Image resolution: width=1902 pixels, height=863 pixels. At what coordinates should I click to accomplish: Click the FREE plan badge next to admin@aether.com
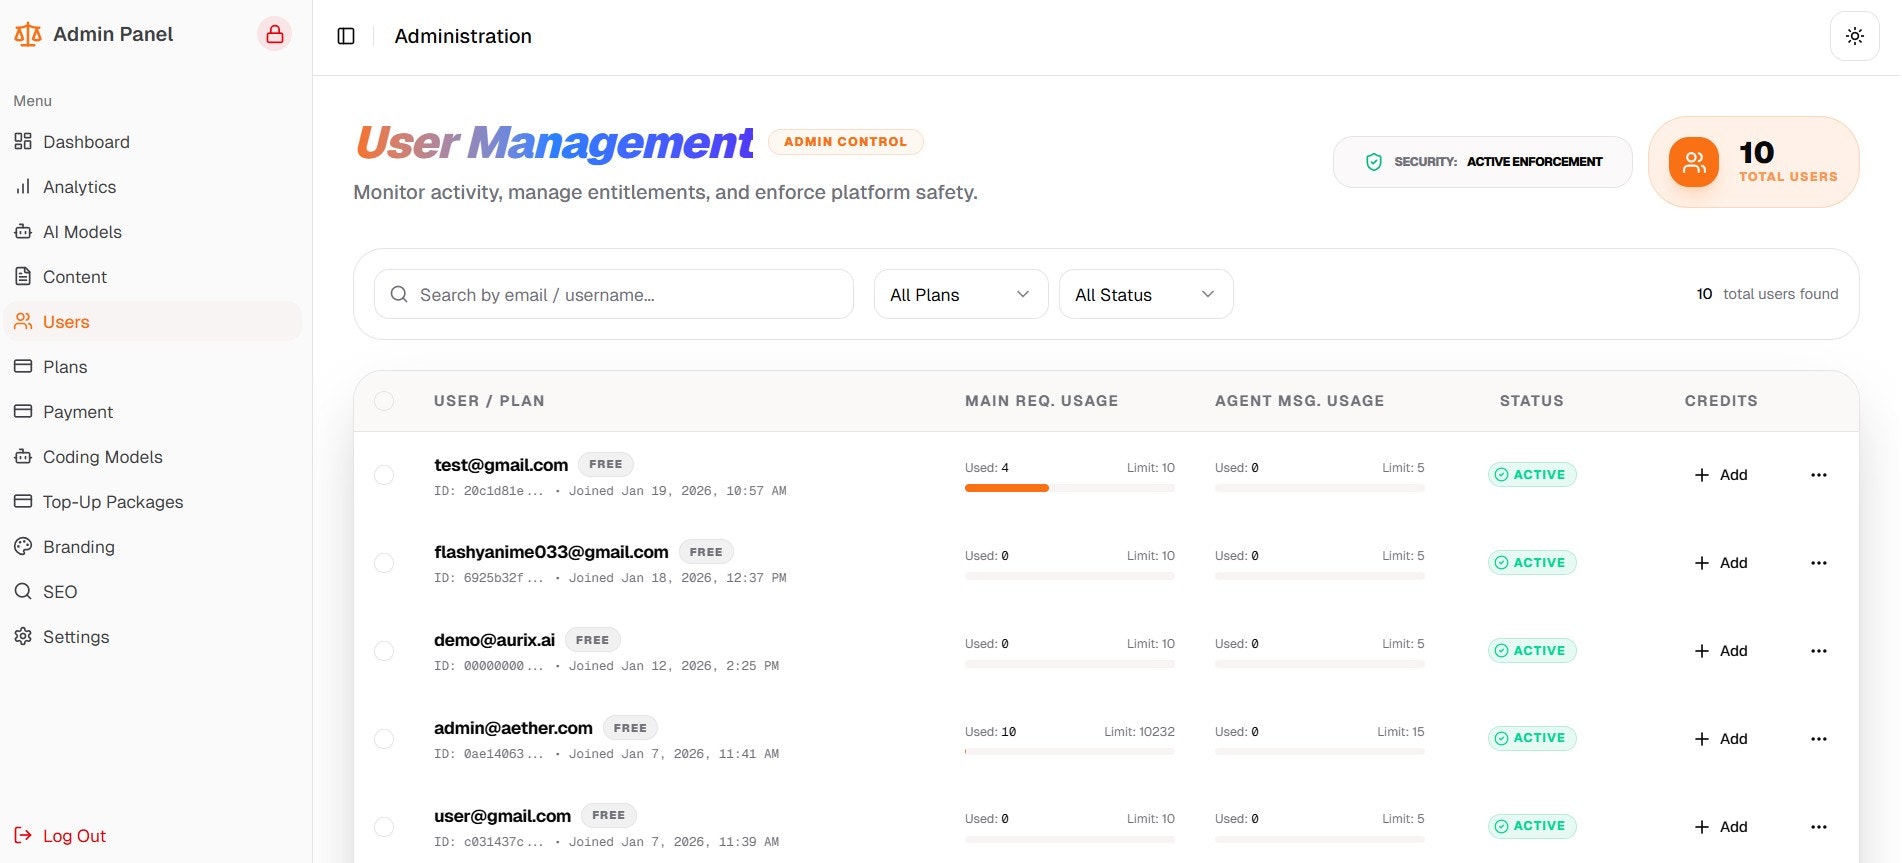(x=630, y=728)
